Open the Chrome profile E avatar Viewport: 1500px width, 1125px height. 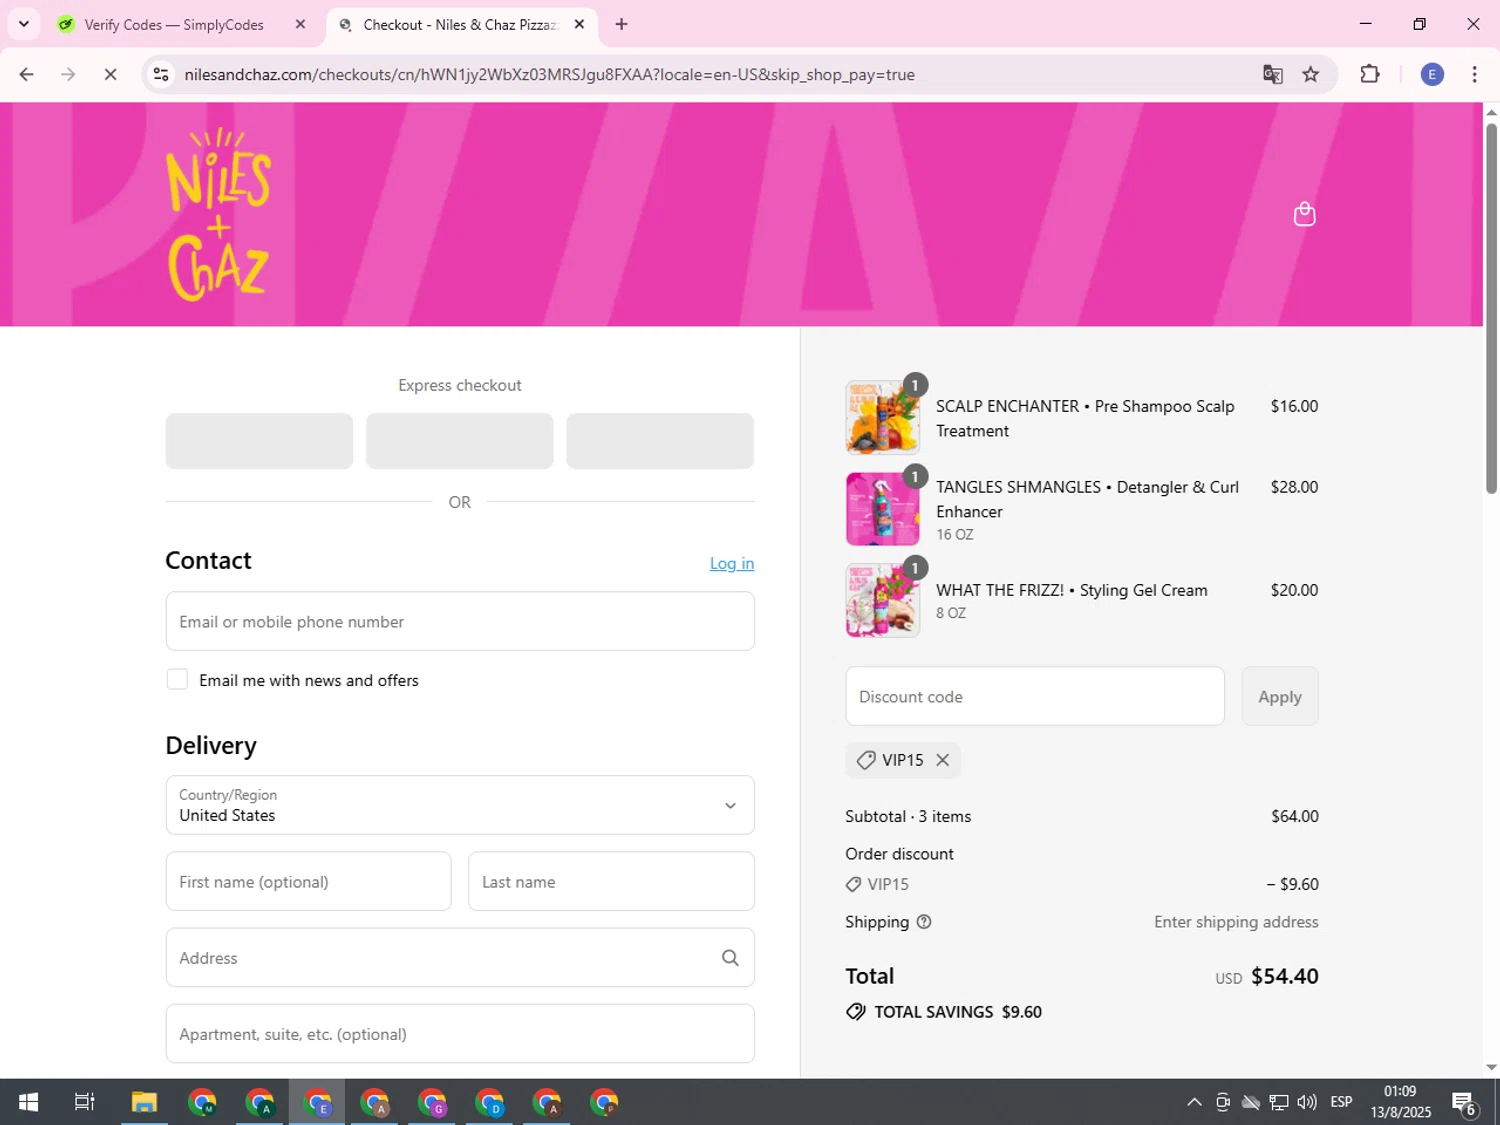1432,74
